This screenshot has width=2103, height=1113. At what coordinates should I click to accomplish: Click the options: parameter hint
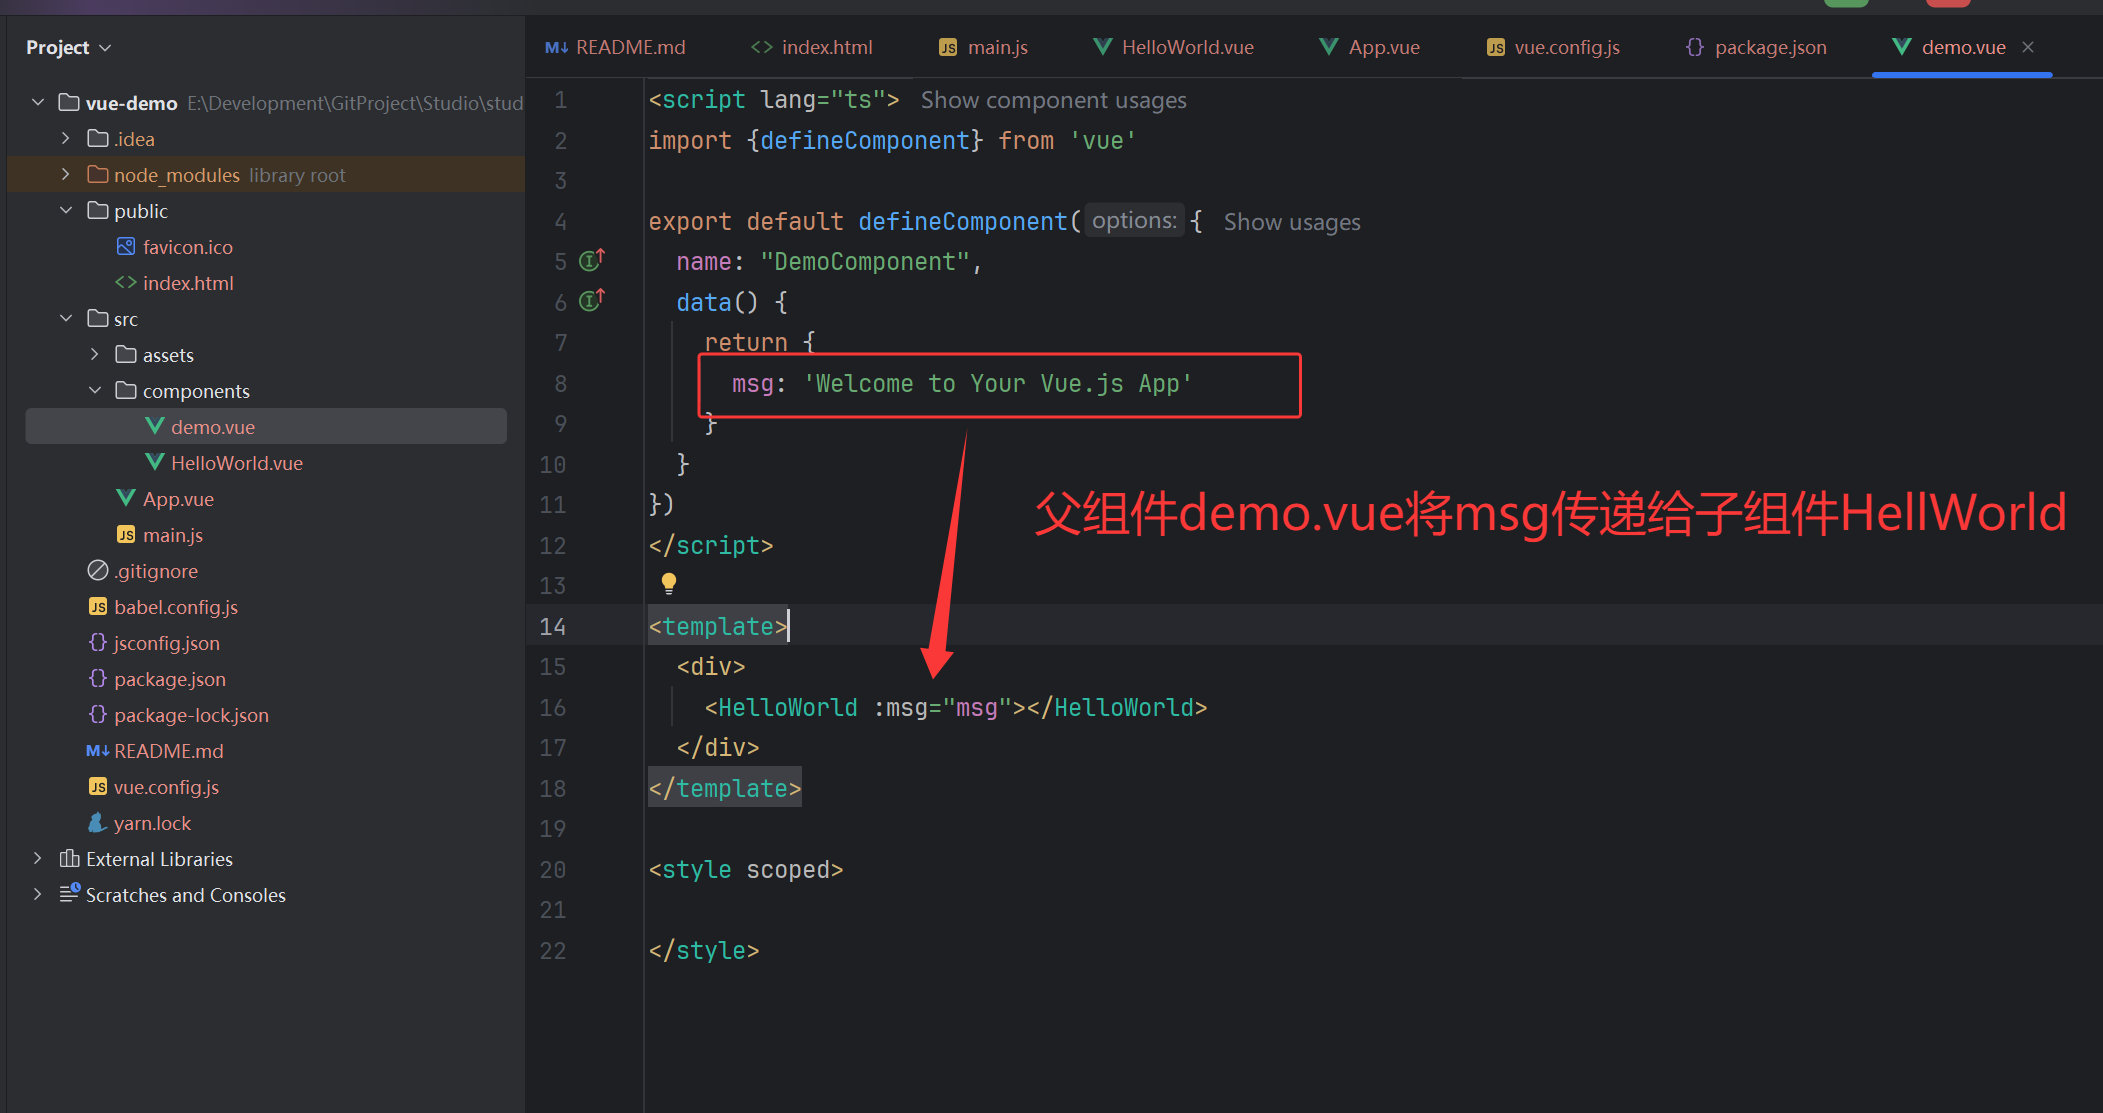tap(1134, 220)
